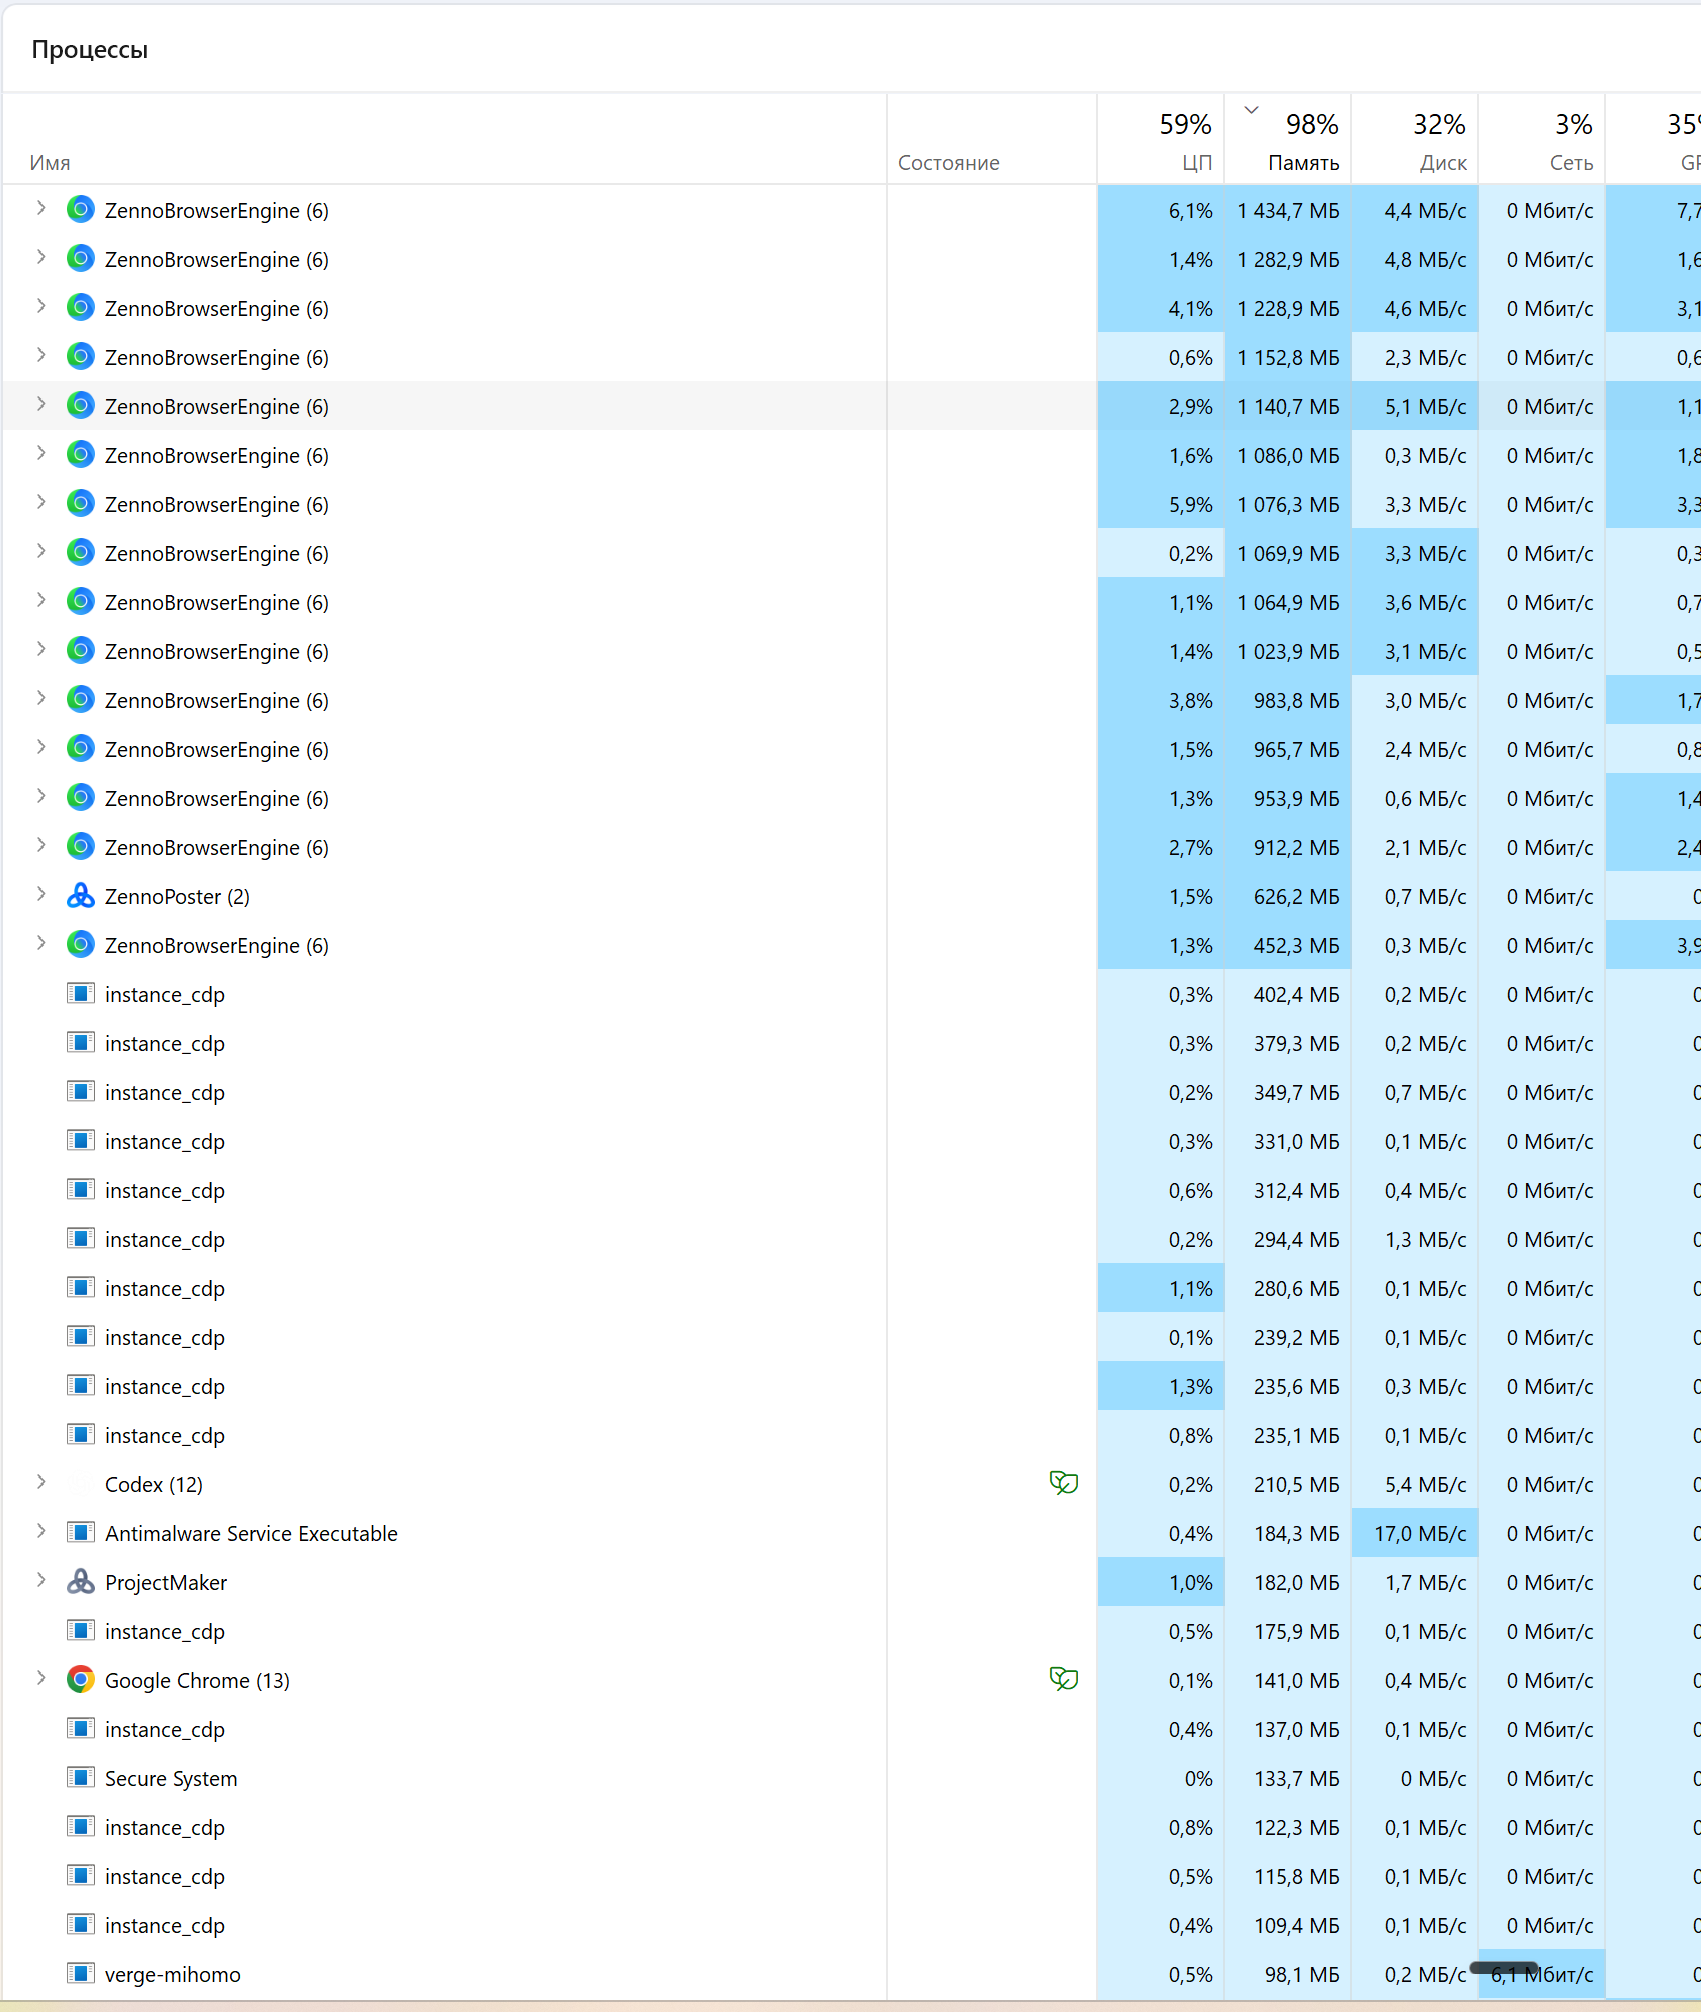
Task: Expand the ProjectMaker process entry
Action: pyautogui.click(x=41, y=1580)
